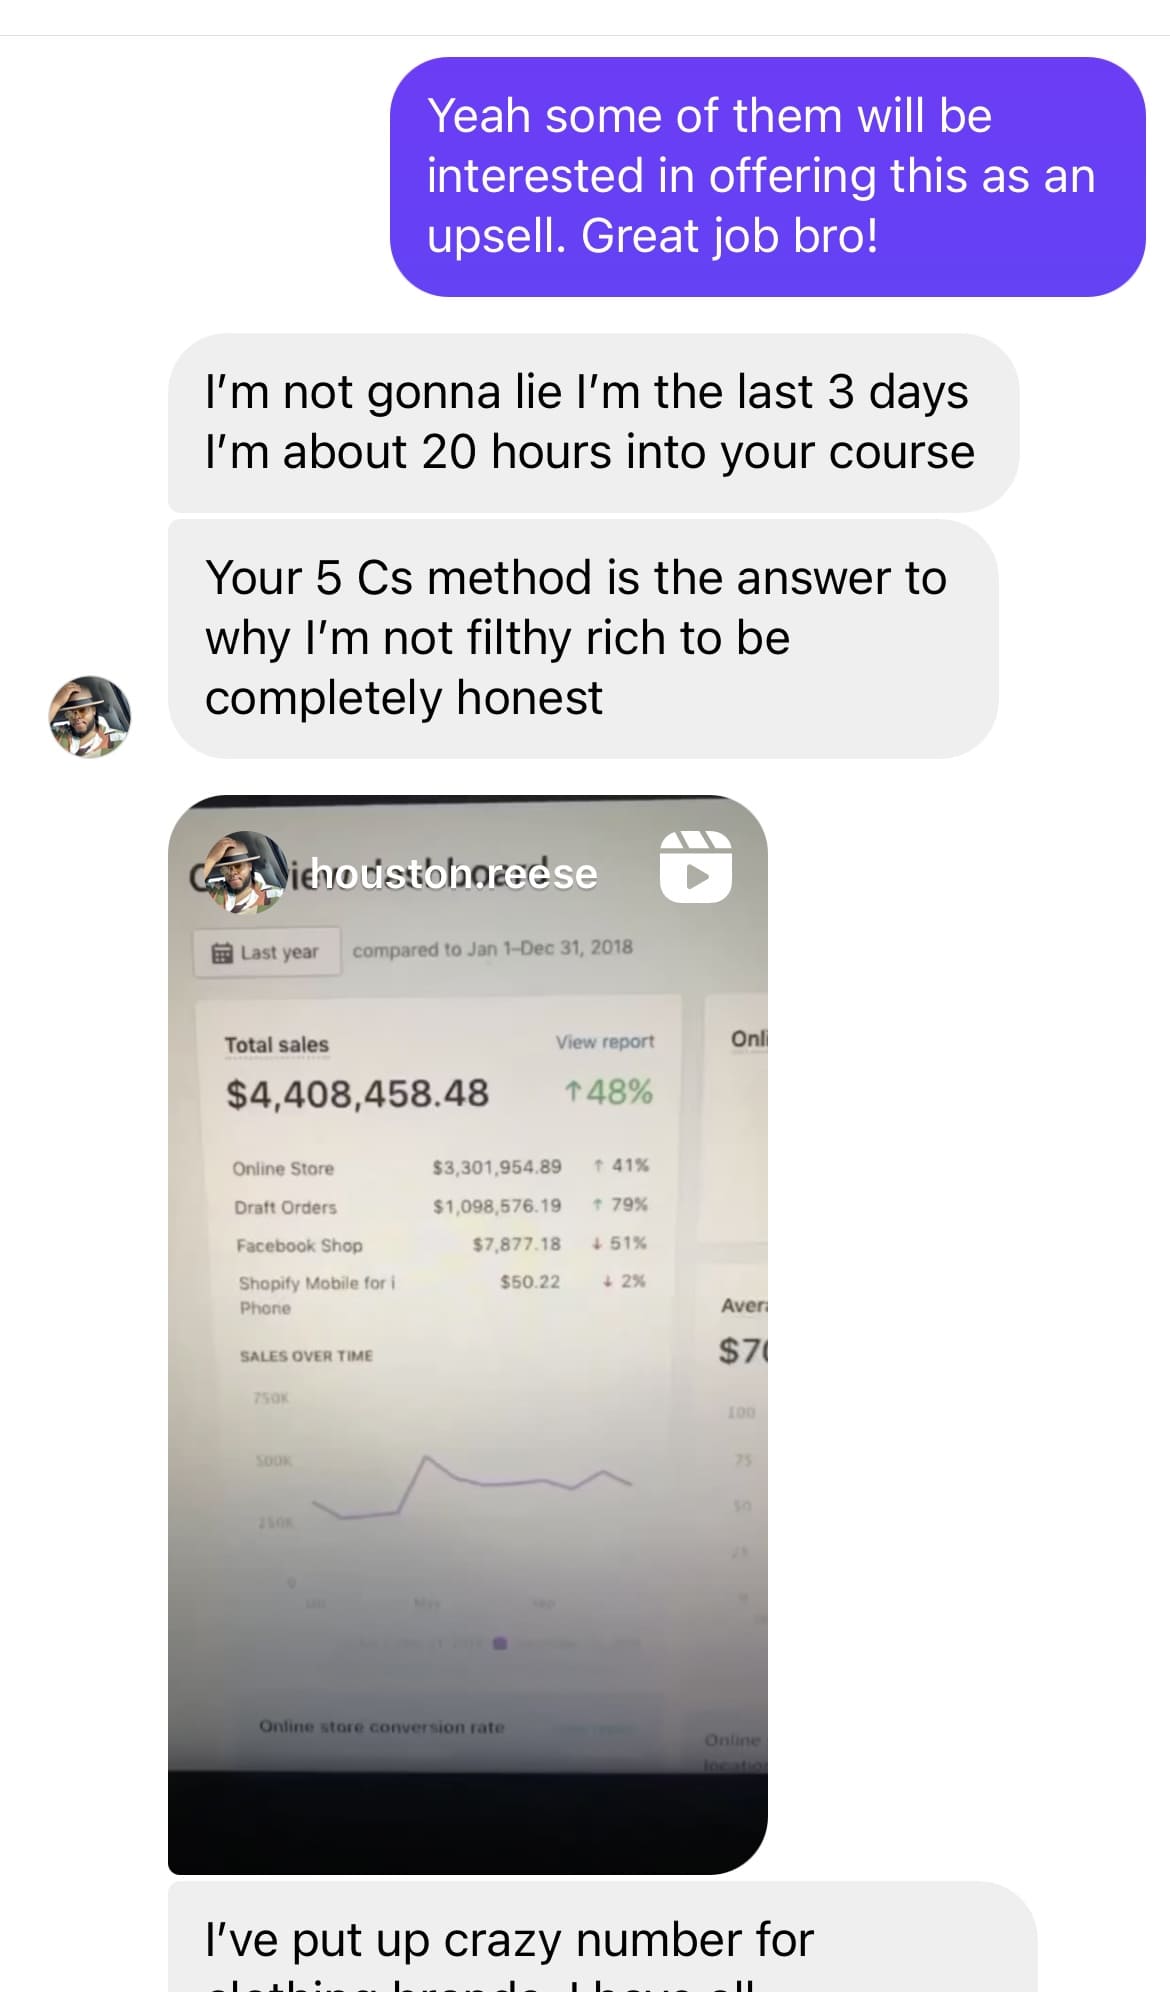Select the Online Store sales row

(440, 1167)
